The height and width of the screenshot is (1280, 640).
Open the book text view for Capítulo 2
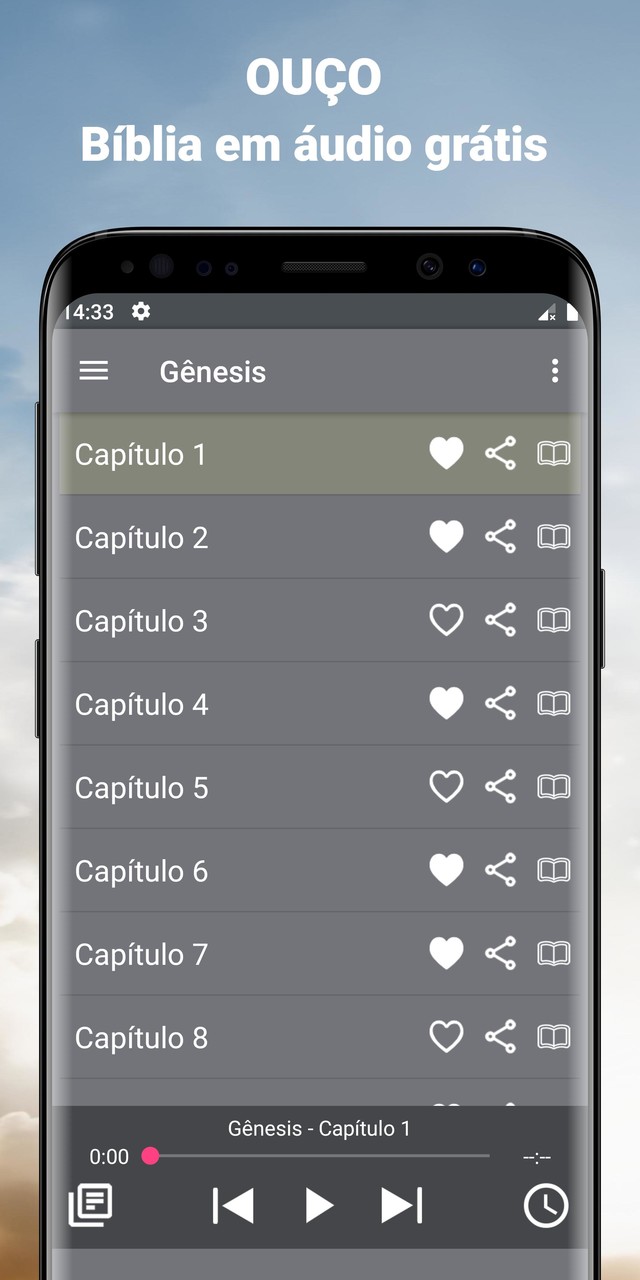click(x=553, y=536)
